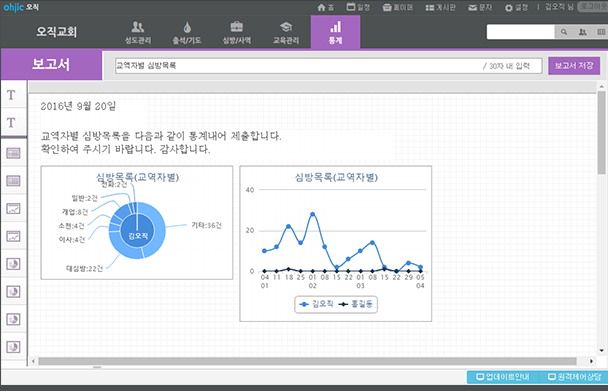Click the highest peak point on blue line

tap(313, 214)
